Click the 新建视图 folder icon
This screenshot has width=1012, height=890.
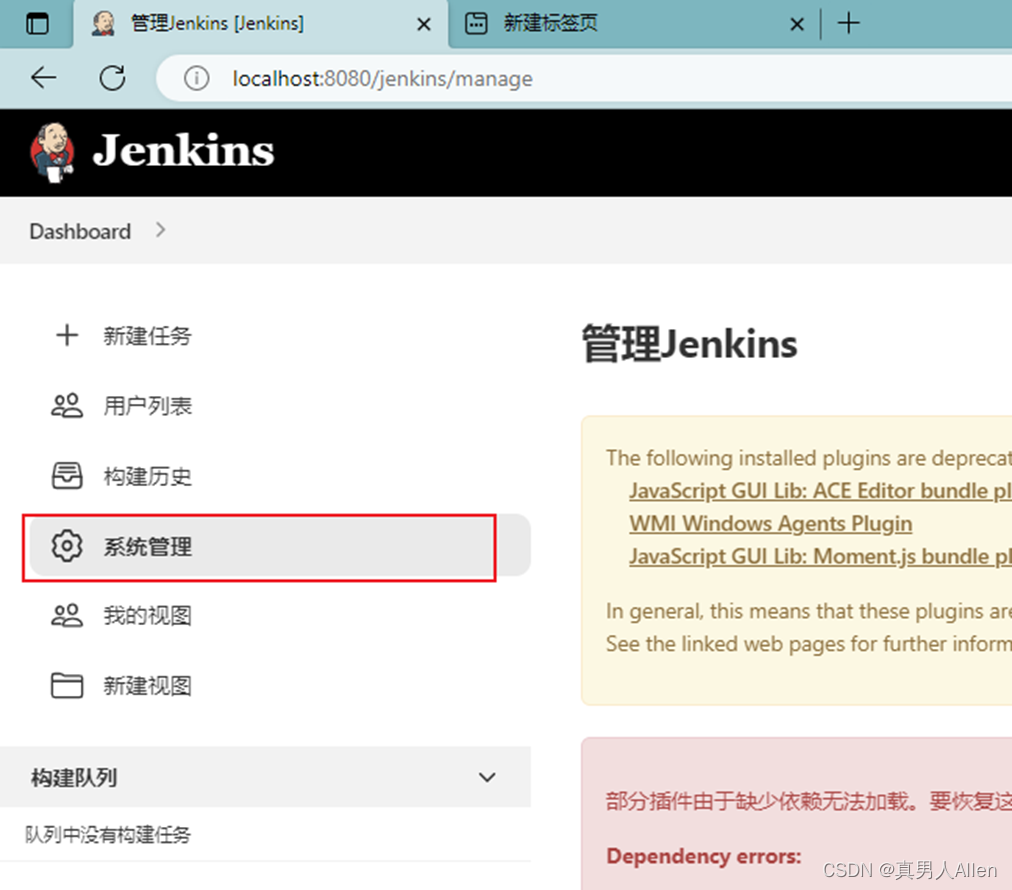pyautogui.click(x=67, y=686)
